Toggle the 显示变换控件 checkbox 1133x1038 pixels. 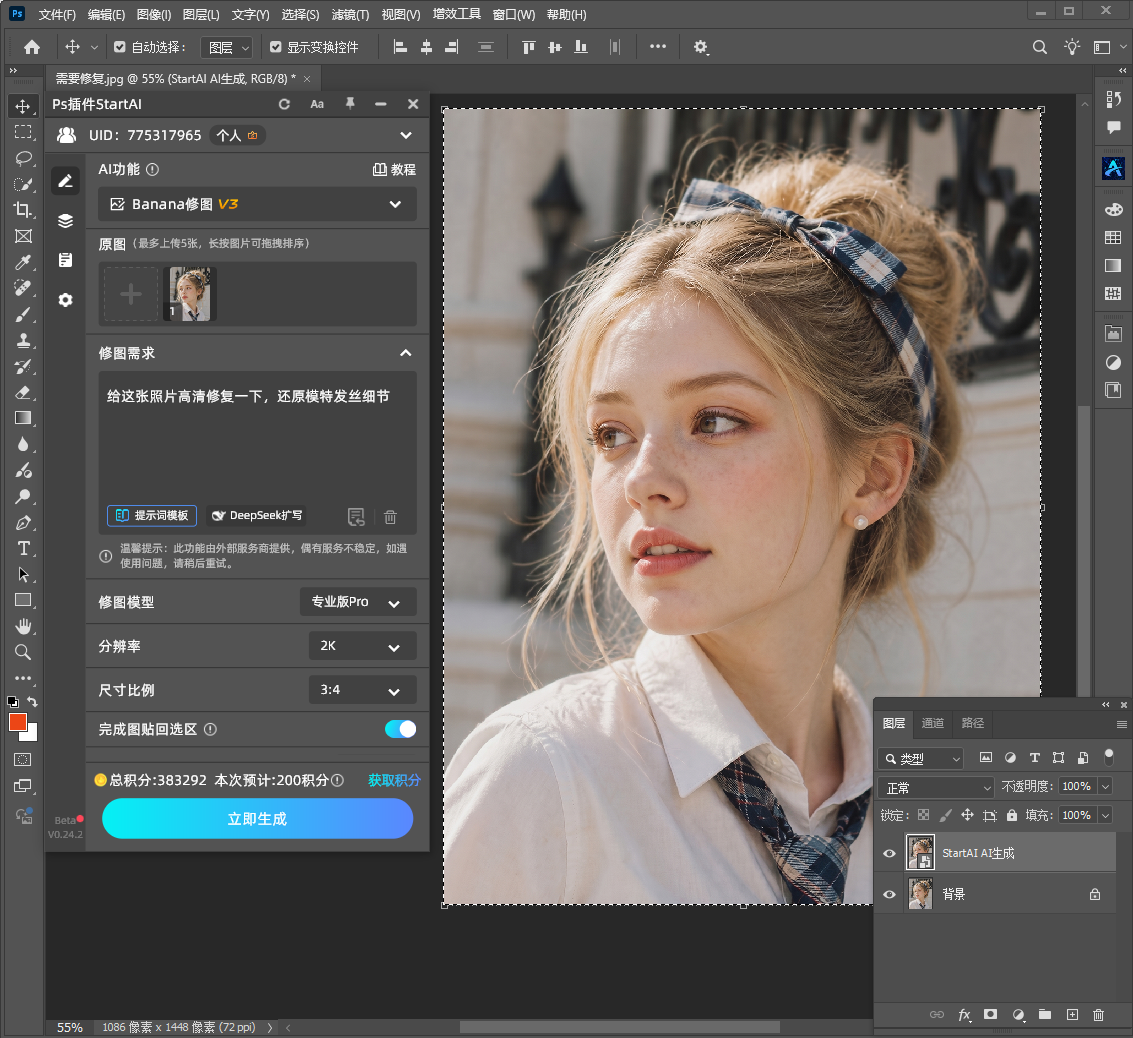coord(275,47)
